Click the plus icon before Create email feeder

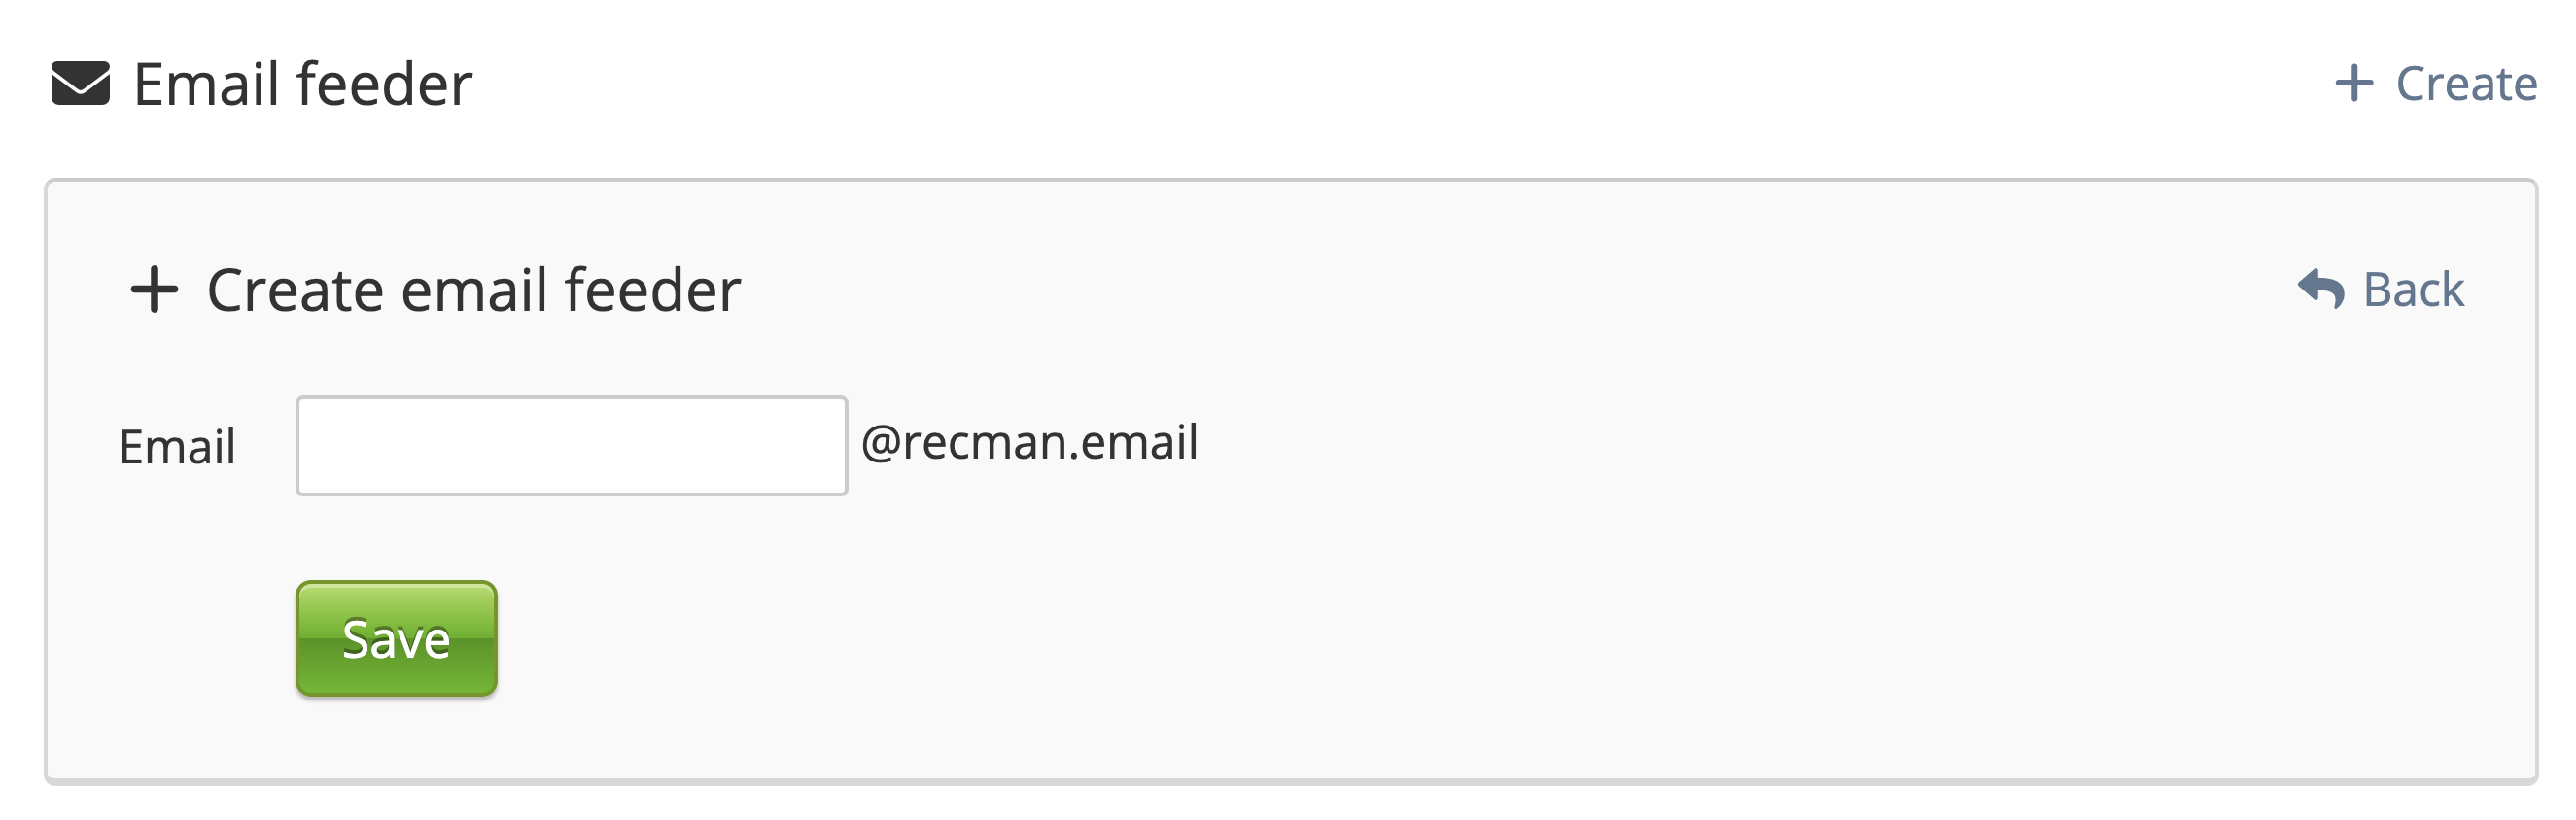[x=154, y=290]
